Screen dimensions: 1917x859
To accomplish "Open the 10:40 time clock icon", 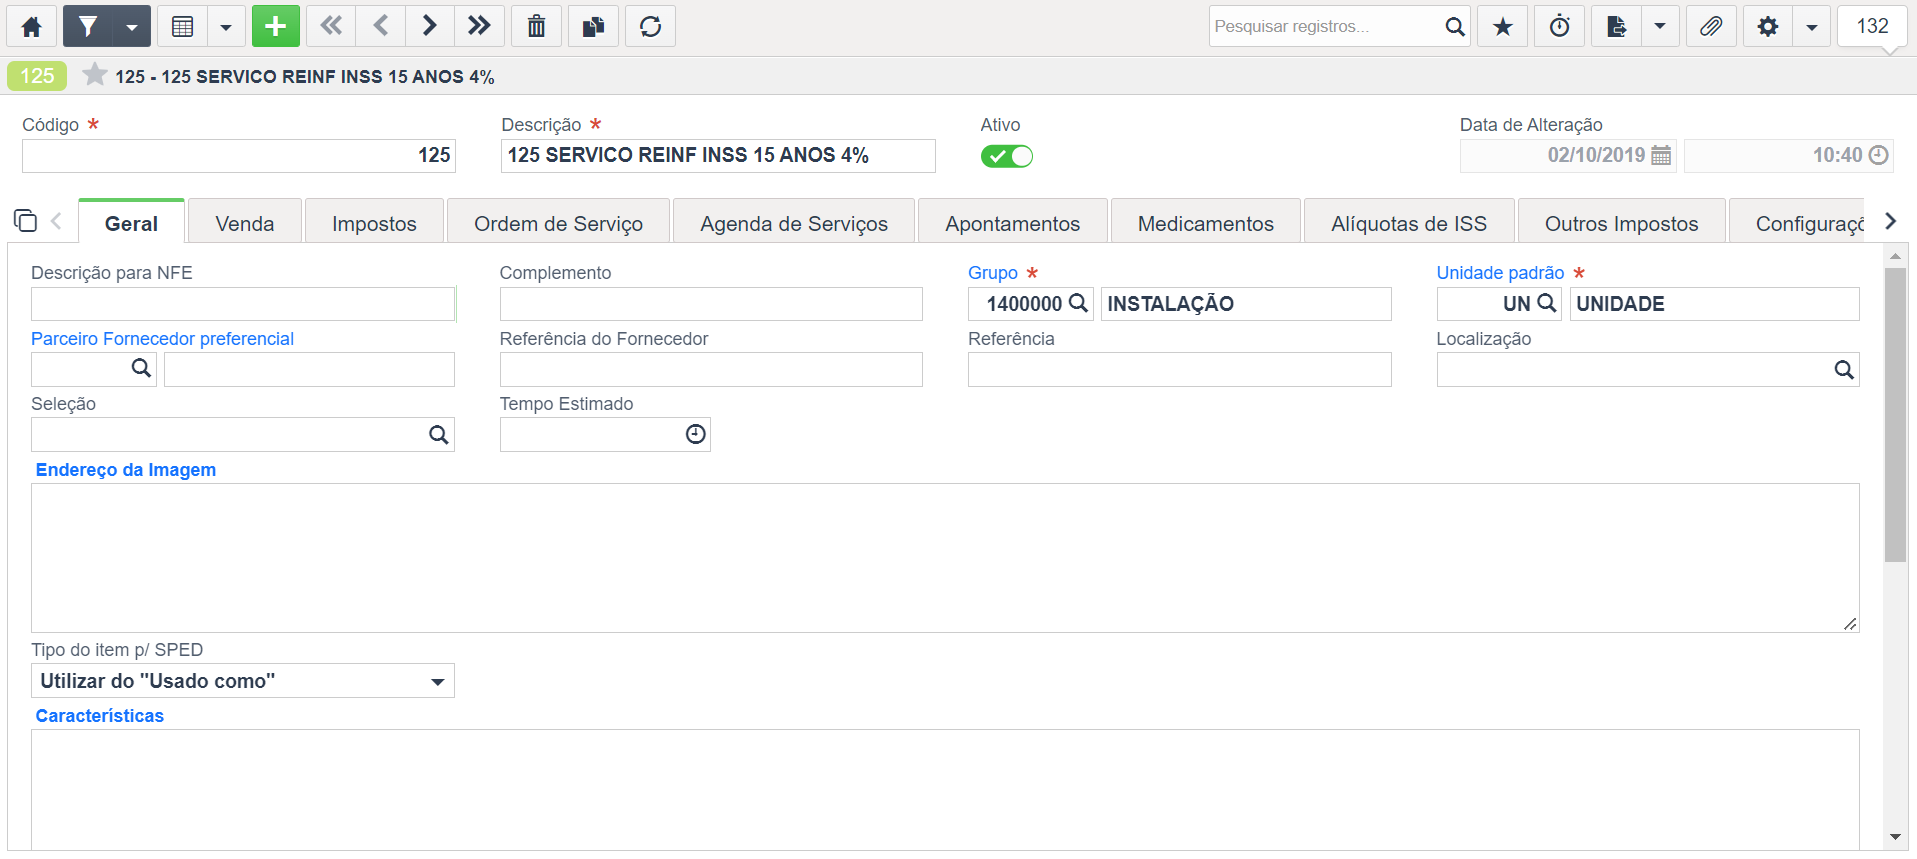I will click(1879, 155).
